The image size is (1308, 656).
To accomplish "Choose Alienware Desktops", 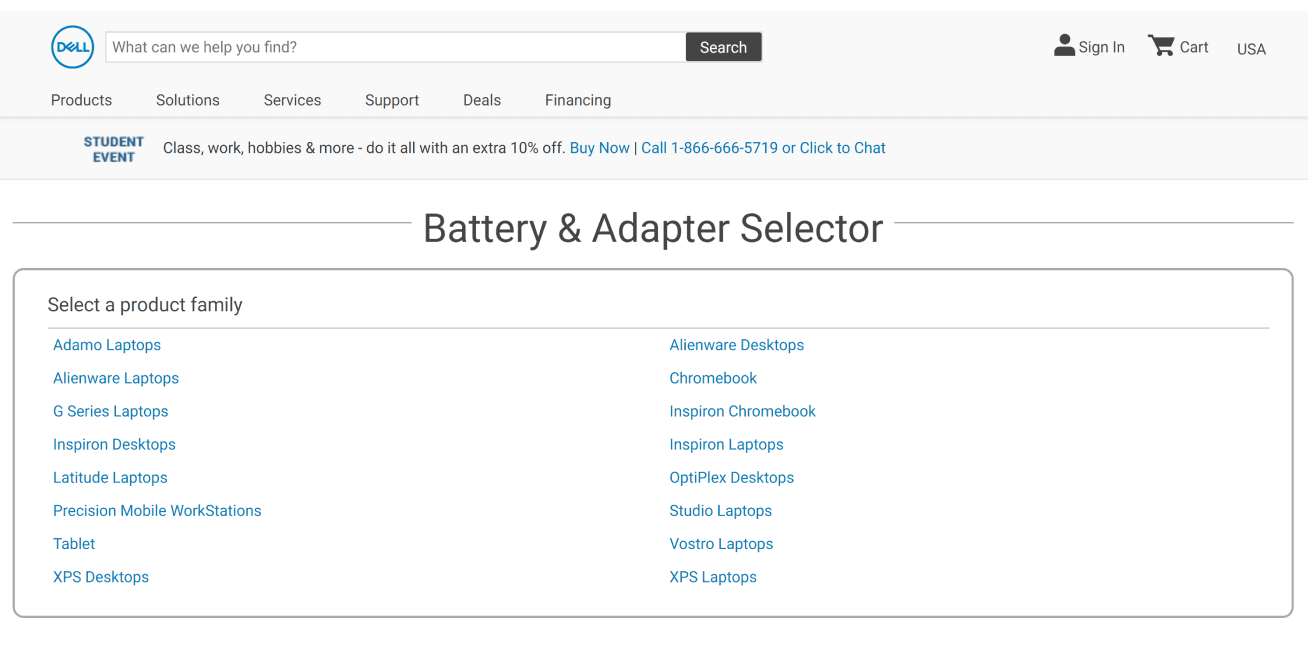I will 737,345.
